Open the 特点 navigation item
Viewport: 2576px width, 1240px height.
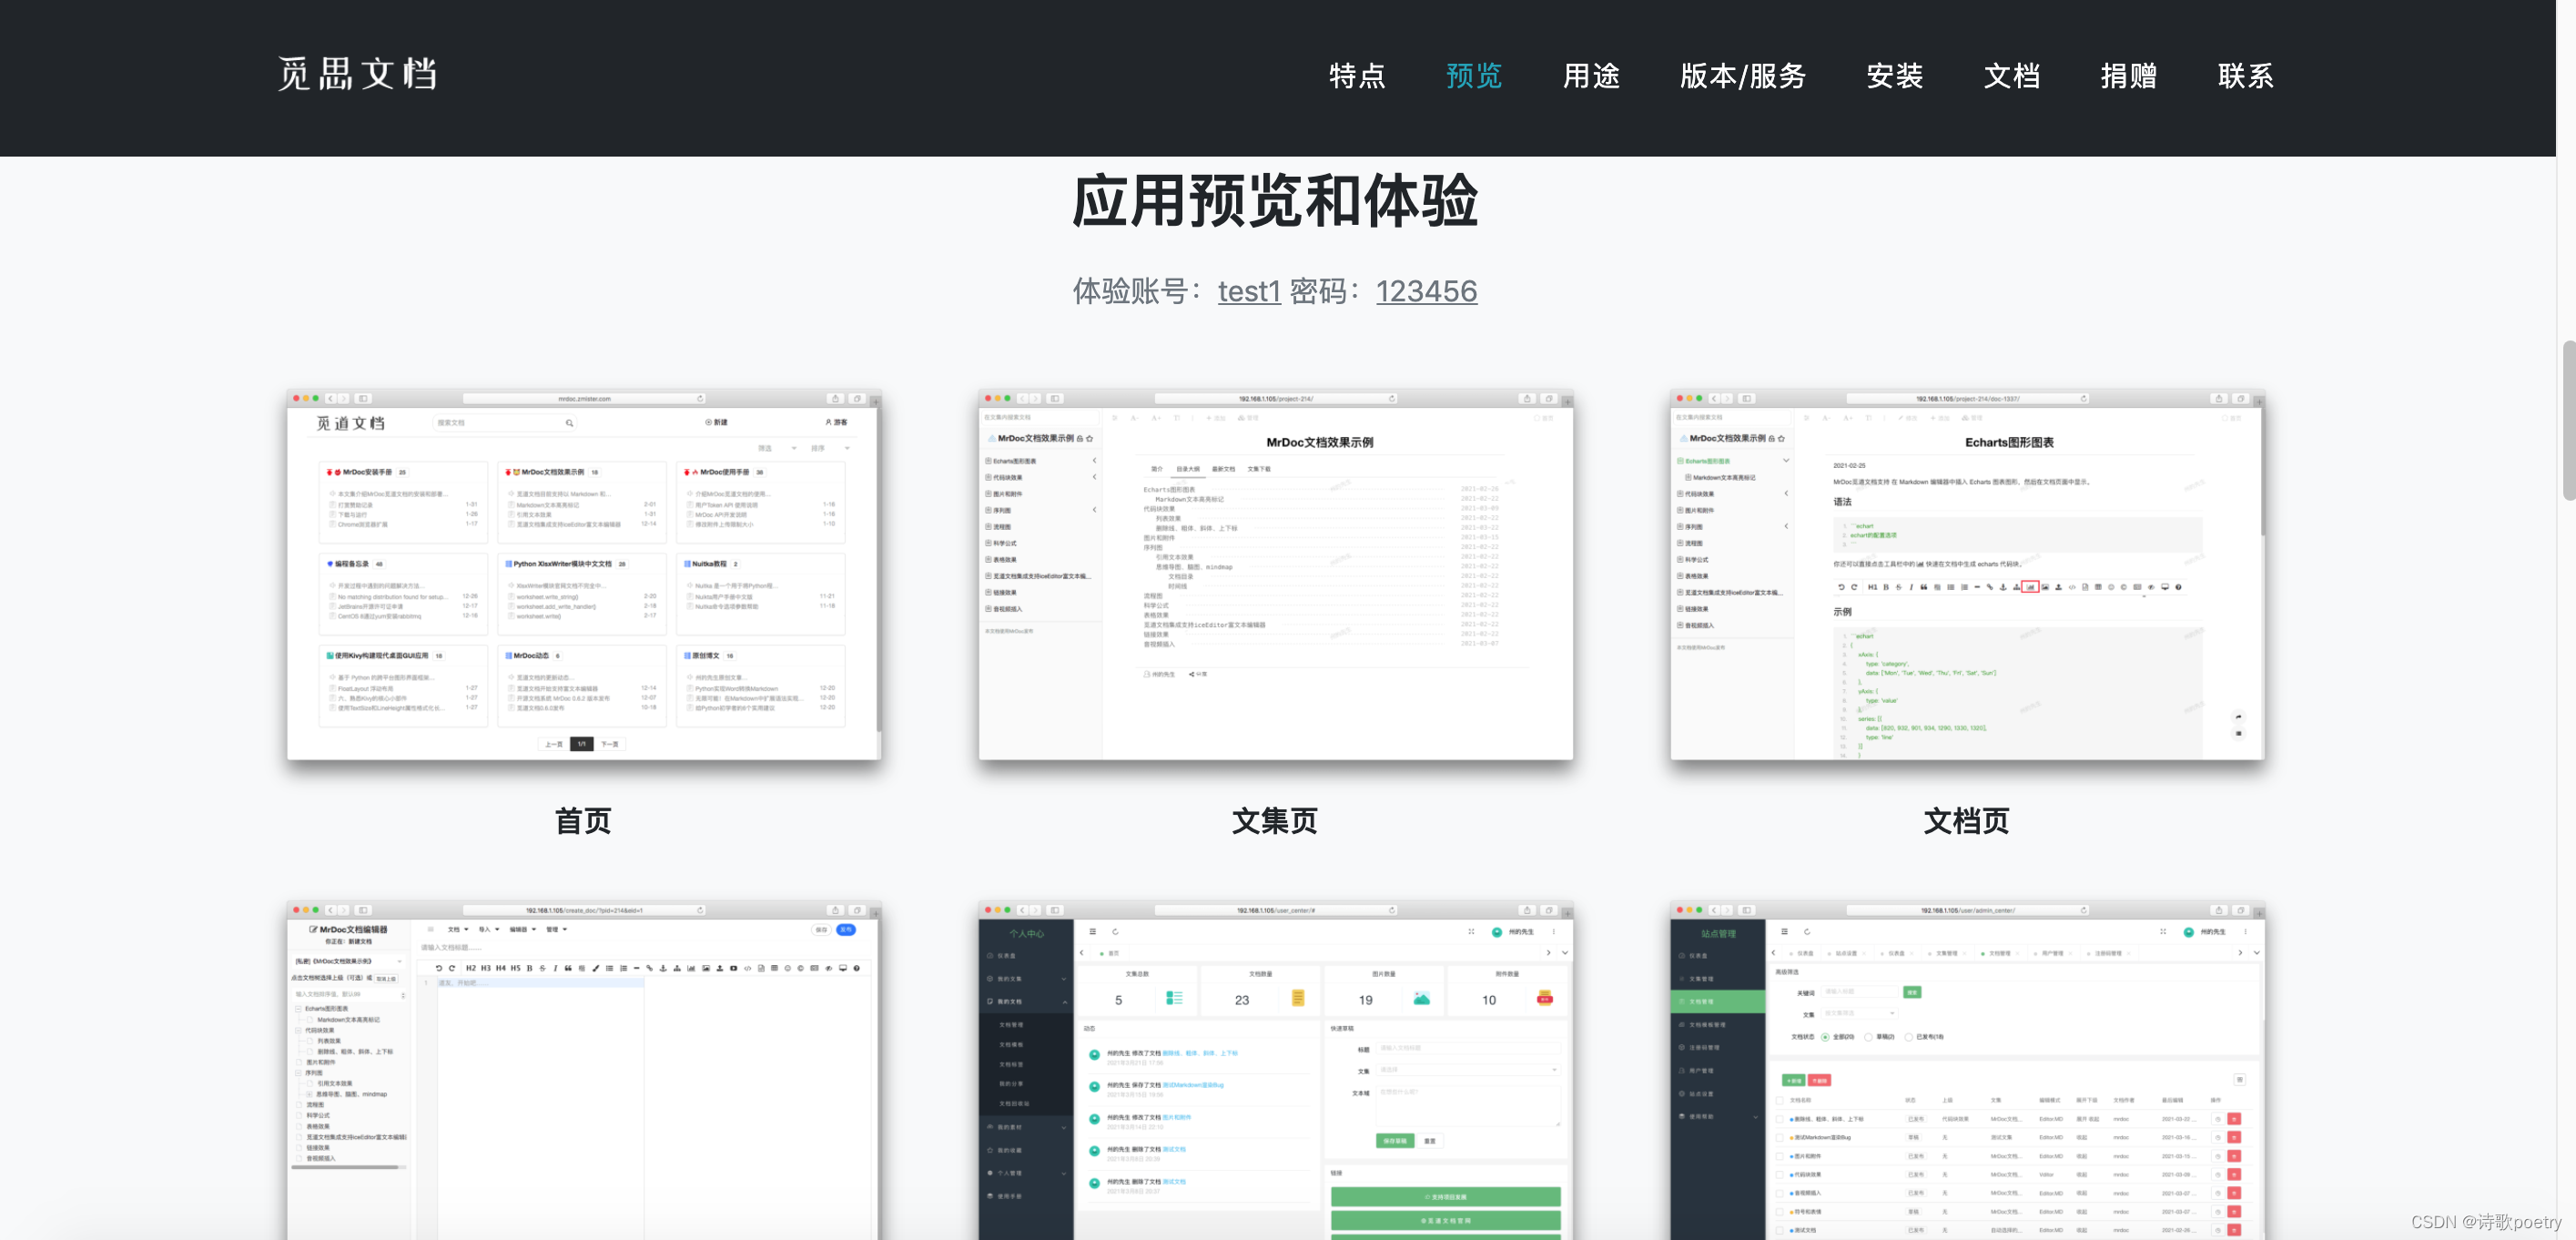(x=1356, y=76)
